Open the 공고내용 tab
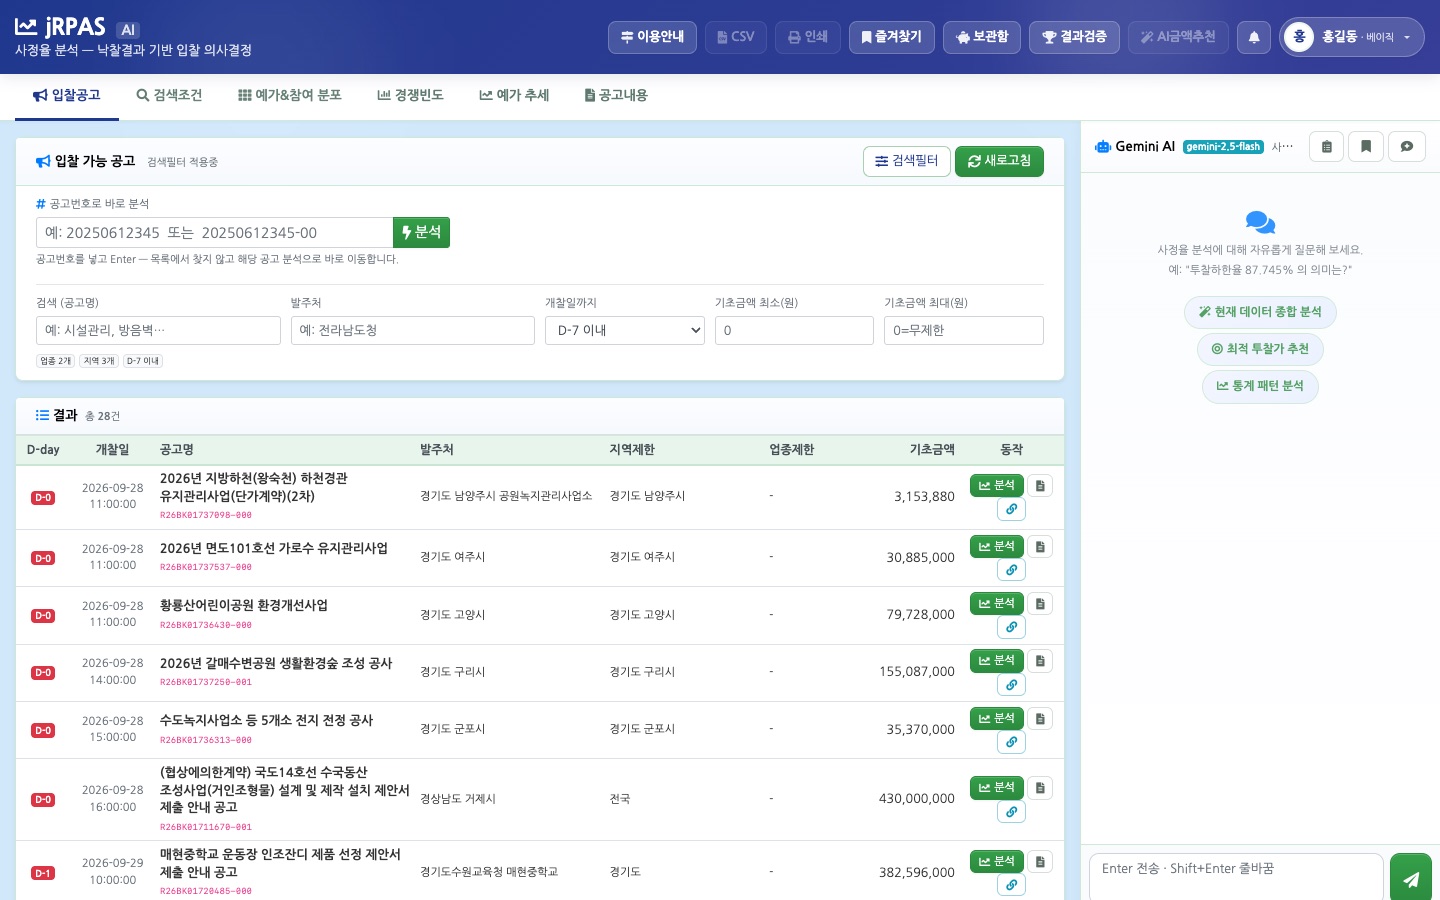1440x900 pixels. click(616, 95)
